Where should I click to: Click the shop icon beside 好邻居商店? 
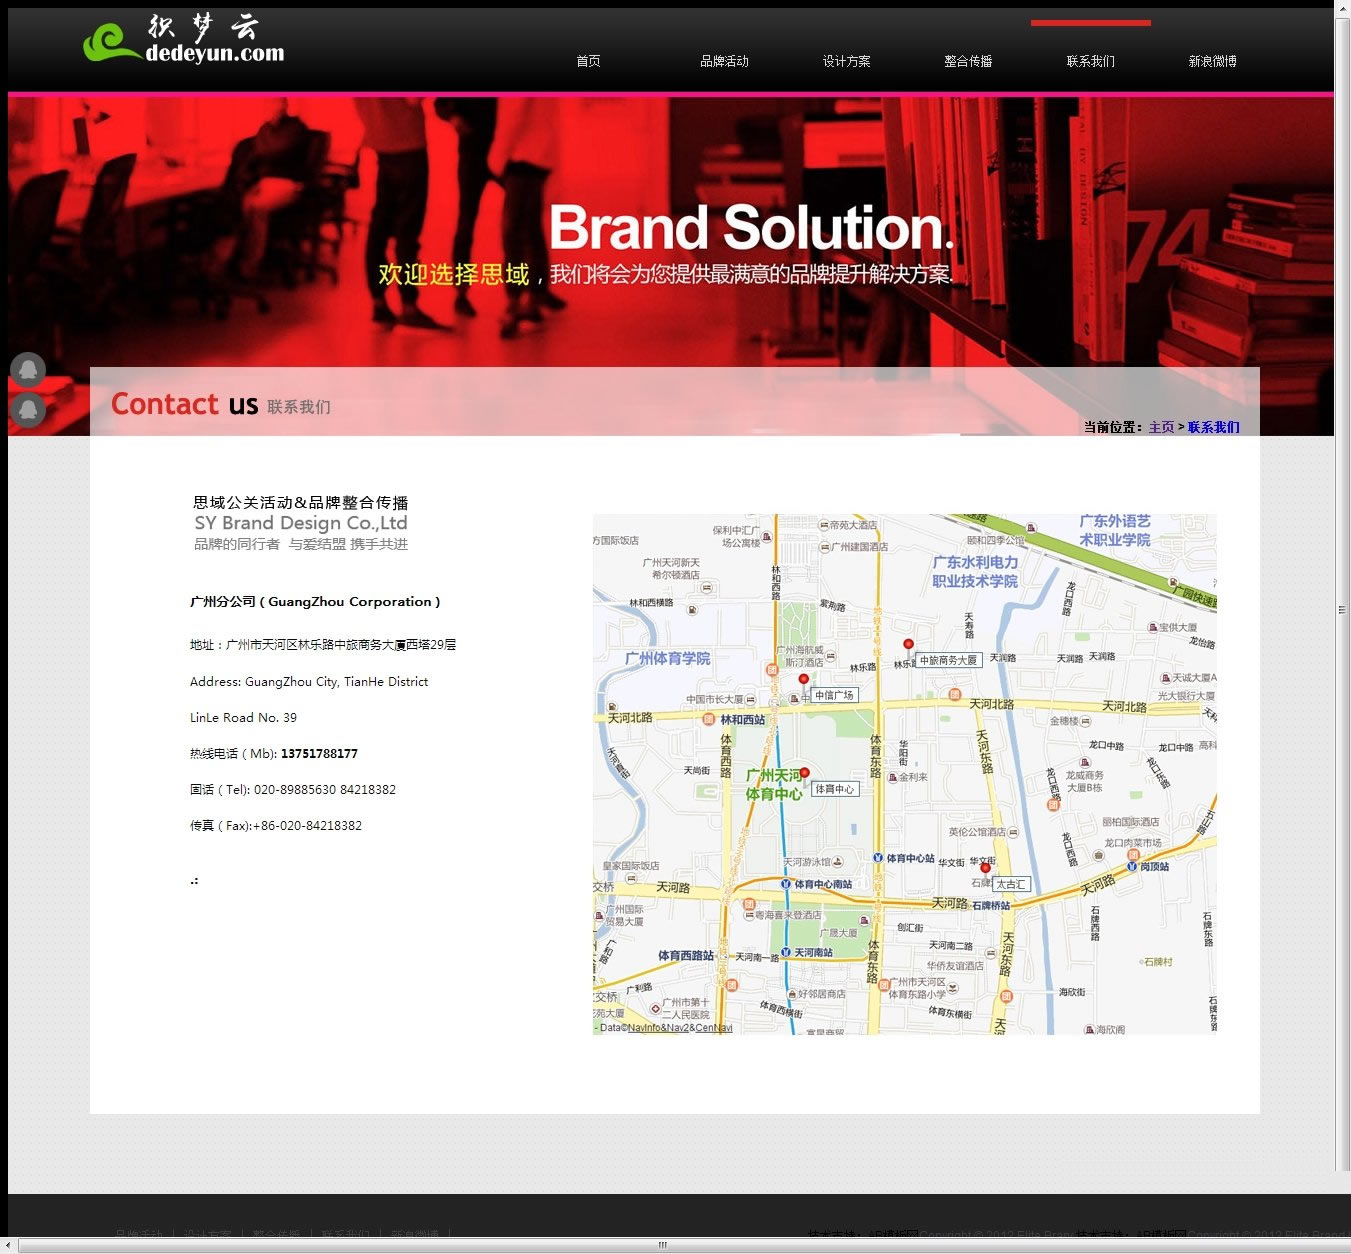(x=791, y=994)
